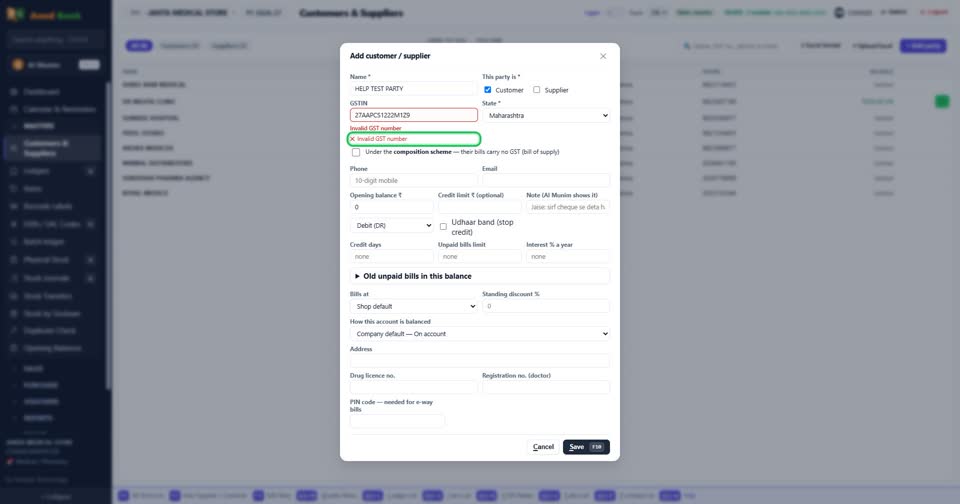Click the Name input field
Screen dimensions: 960x504
[x=413, y=89]
